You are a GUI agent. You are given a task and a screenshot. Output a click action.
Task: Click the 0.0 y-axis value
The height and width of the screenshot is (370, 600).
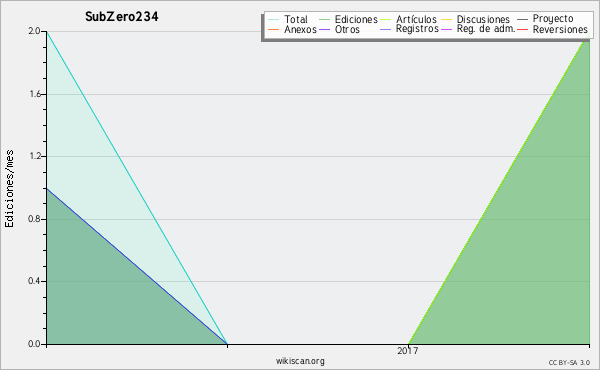click(x=34, y=344)
